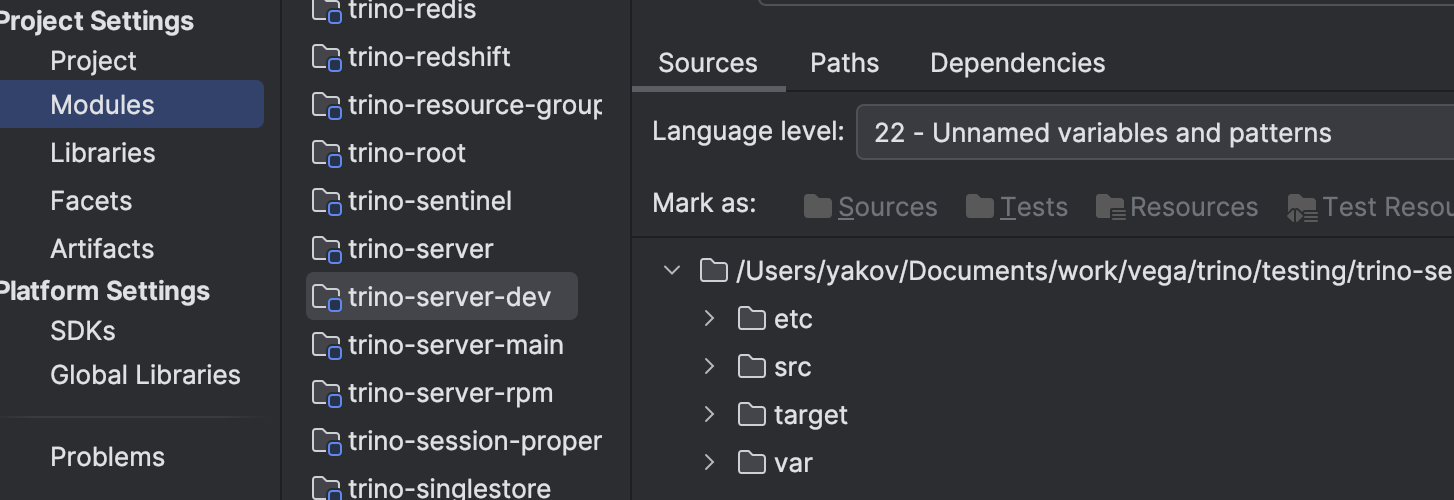Screen dimensions: 1454x500
Task: Open Global Libraries settings
Action: [146, 375]
